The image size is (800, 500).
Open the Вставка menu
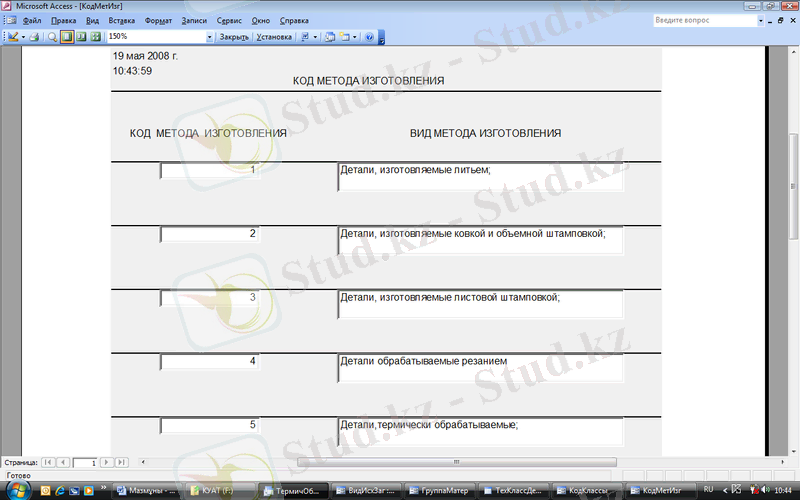(121, 21)
